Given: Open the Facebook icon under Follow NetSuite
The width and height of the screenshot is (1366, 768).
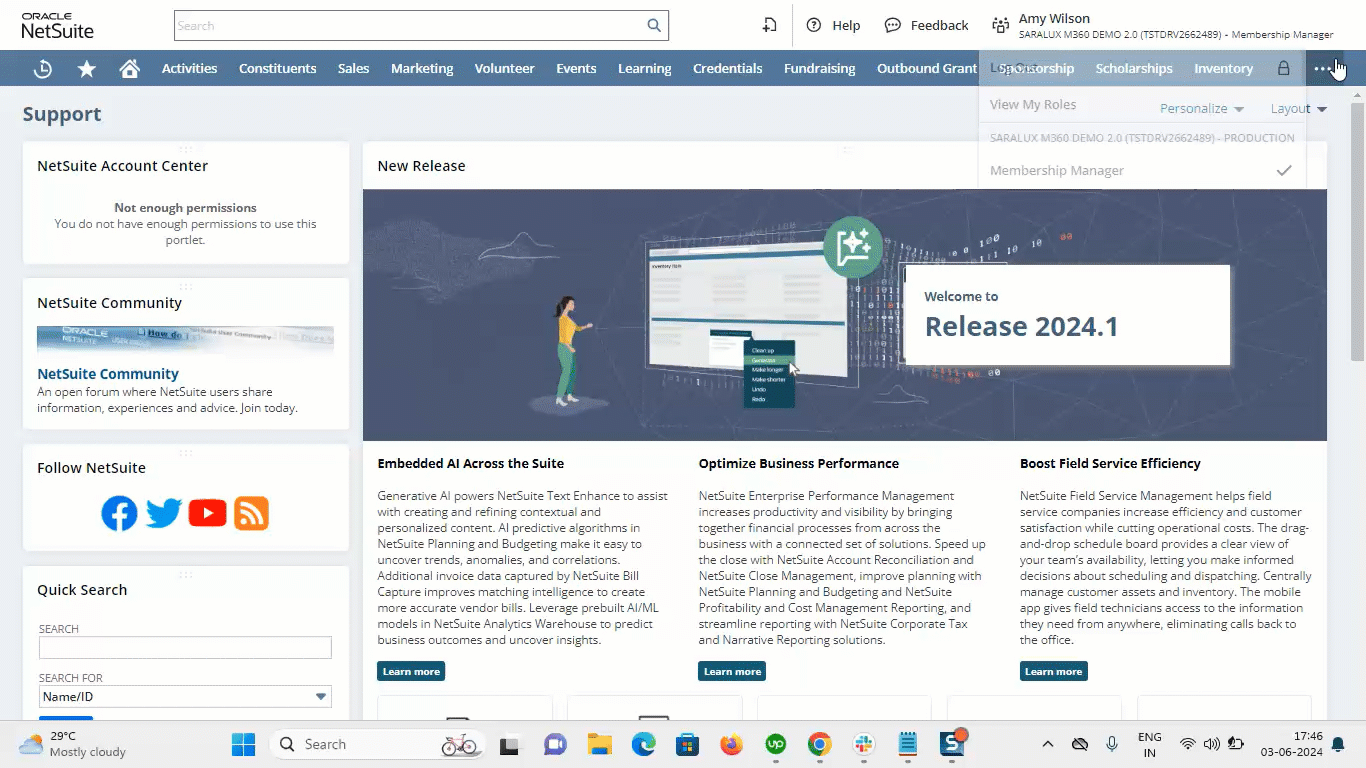Looking at the screenshot, I should (x=119, y=513).
